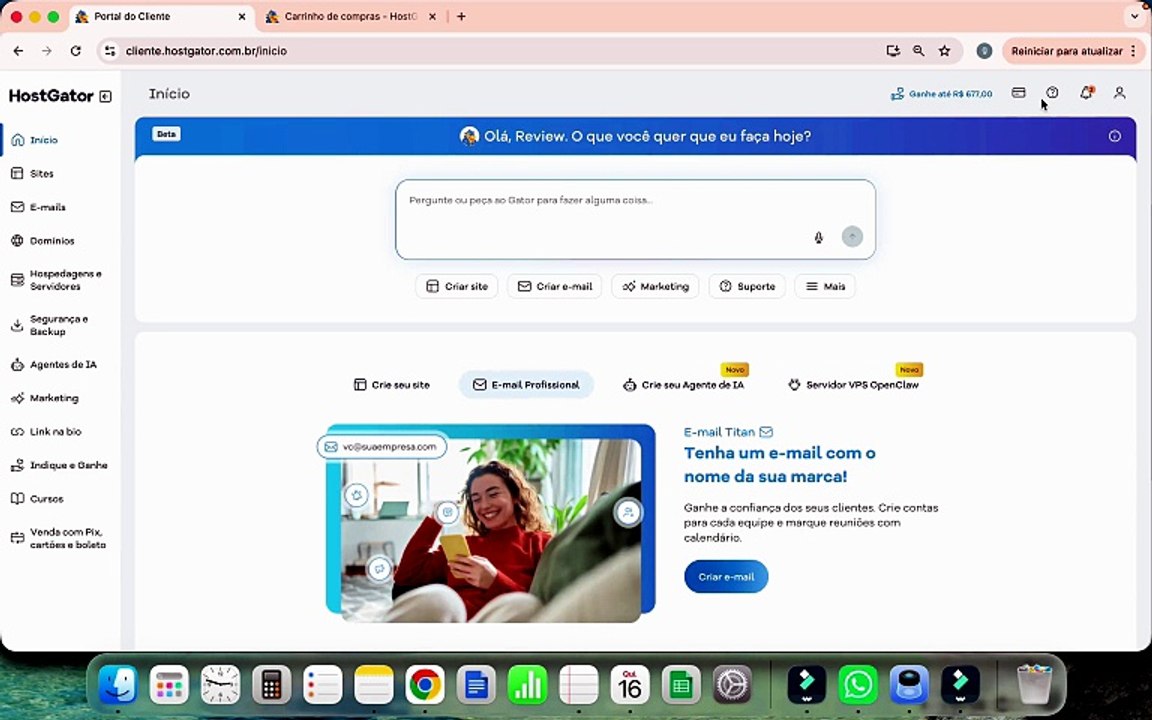This screenshot has height=720, width=1152.
Task: Open a new browser tab
Action: (461, 16)
